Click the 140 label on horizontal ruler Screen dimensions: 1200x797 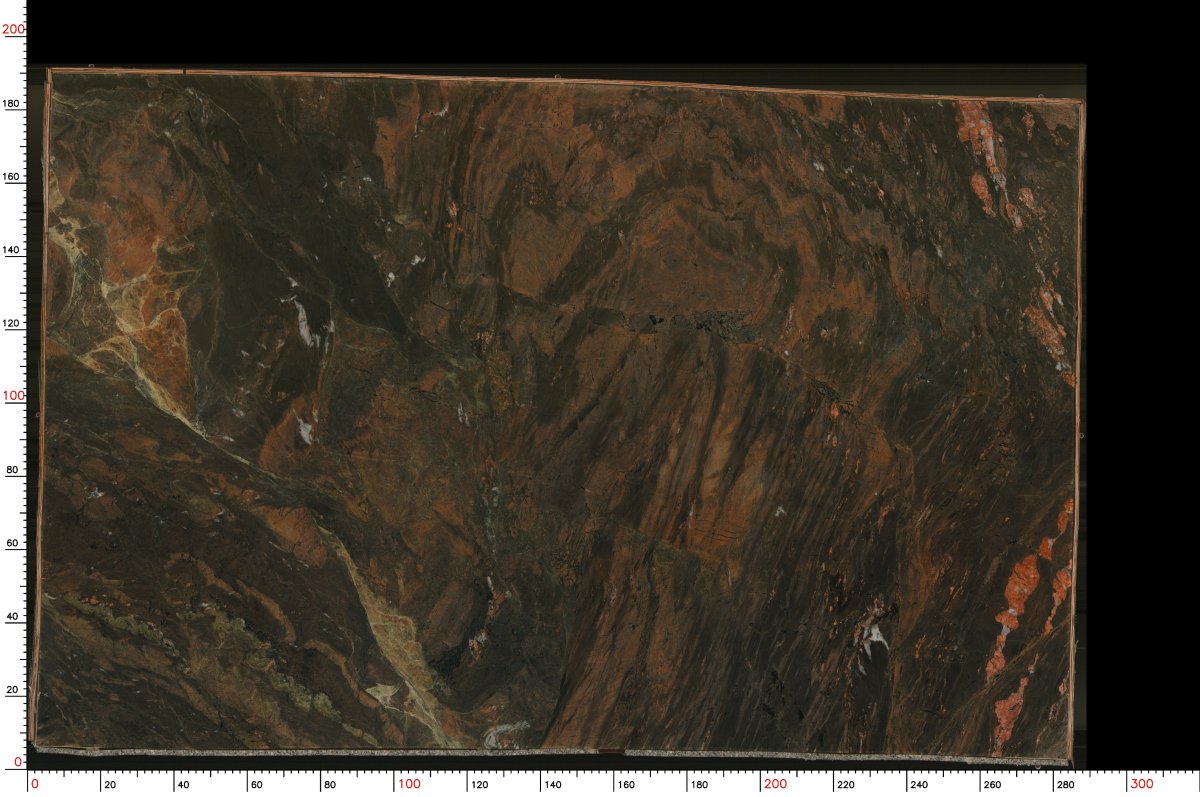pos(553,785)
